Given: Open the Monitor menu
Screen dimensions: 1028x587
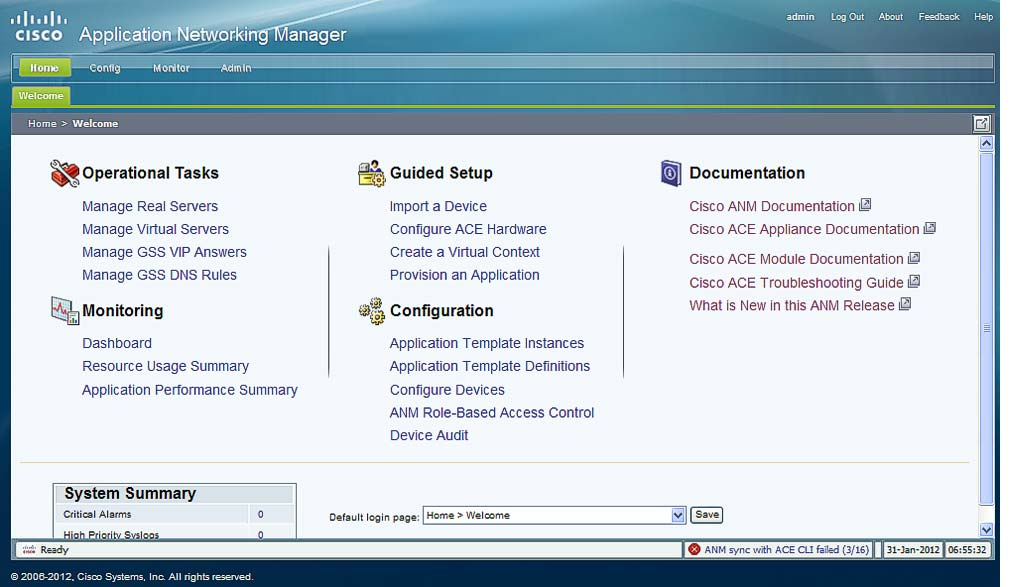Looking at the screenshot, I should 171,68.
